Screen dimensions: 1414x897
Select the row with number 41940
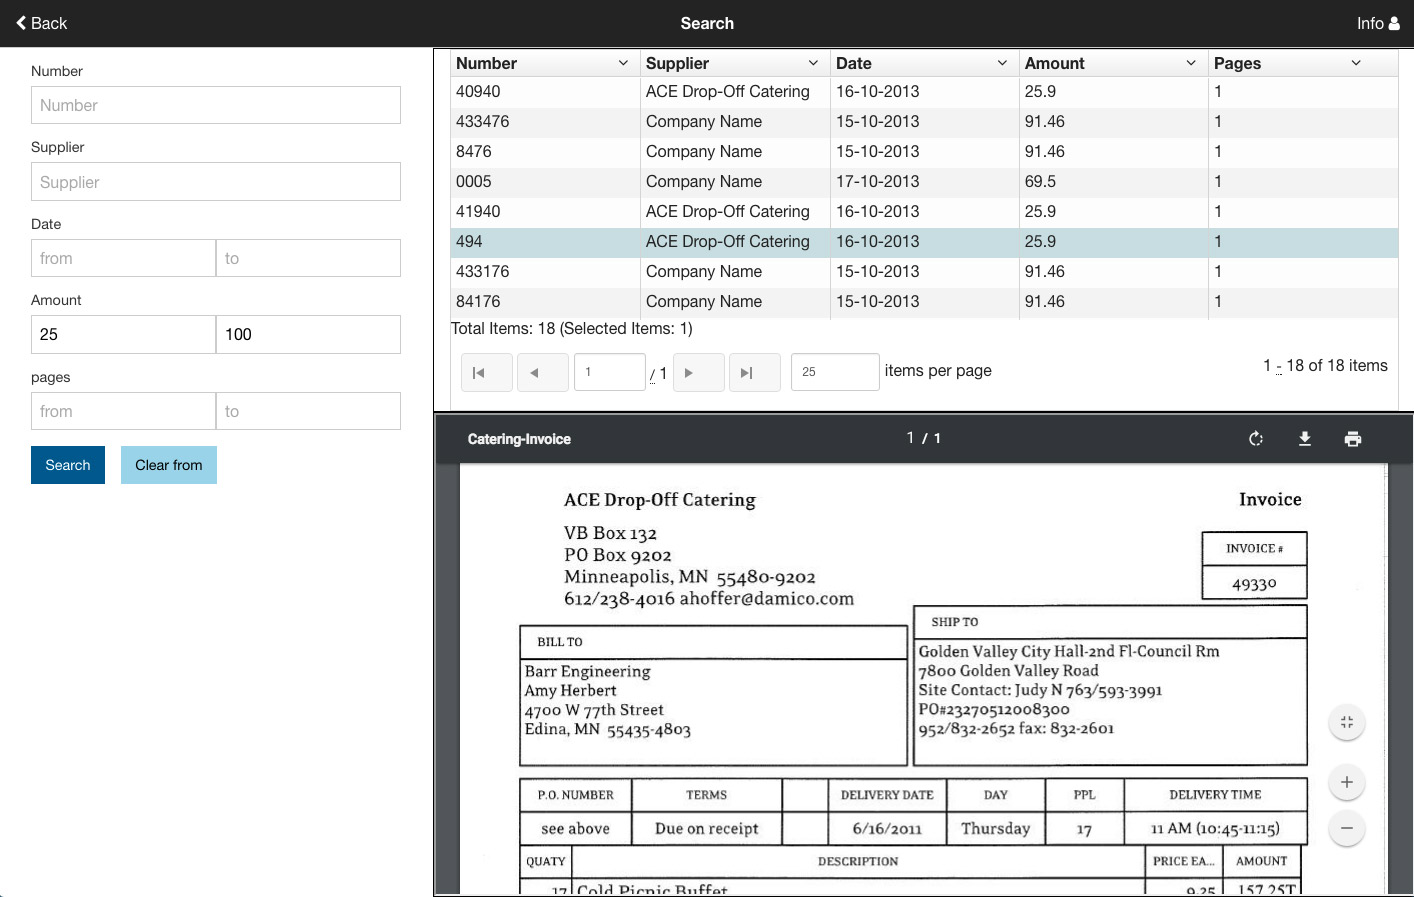pyautogui.click(x=924, y=212)
